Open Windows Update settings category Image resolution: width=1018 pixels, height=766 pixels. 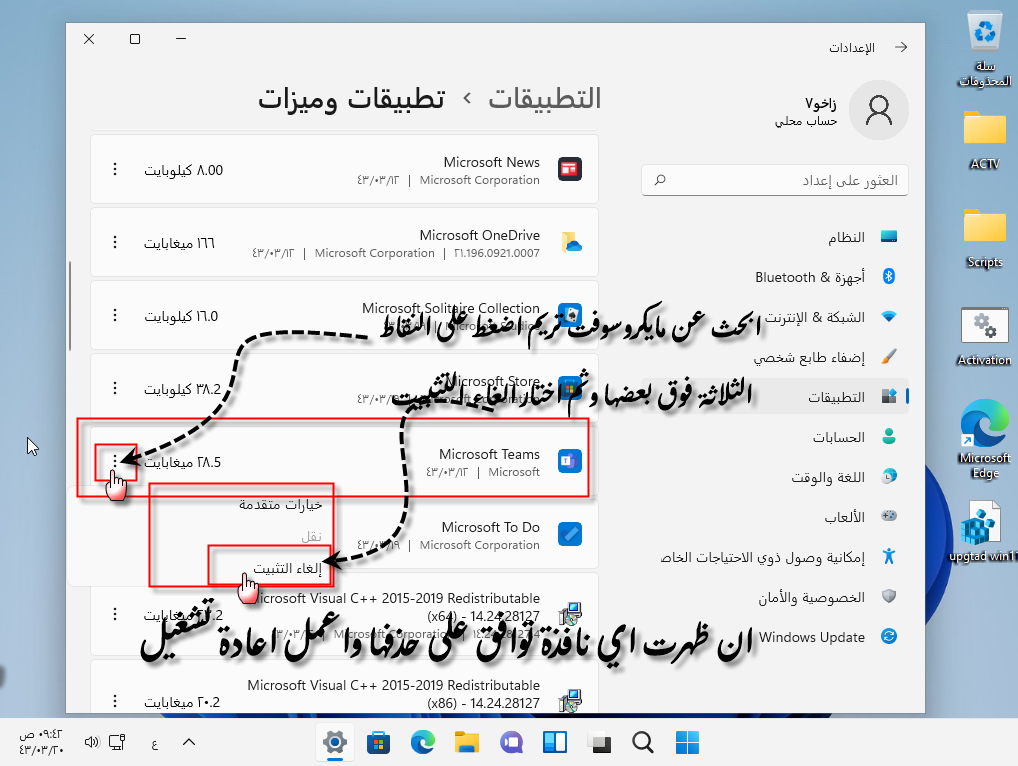[x=775, y=637]
